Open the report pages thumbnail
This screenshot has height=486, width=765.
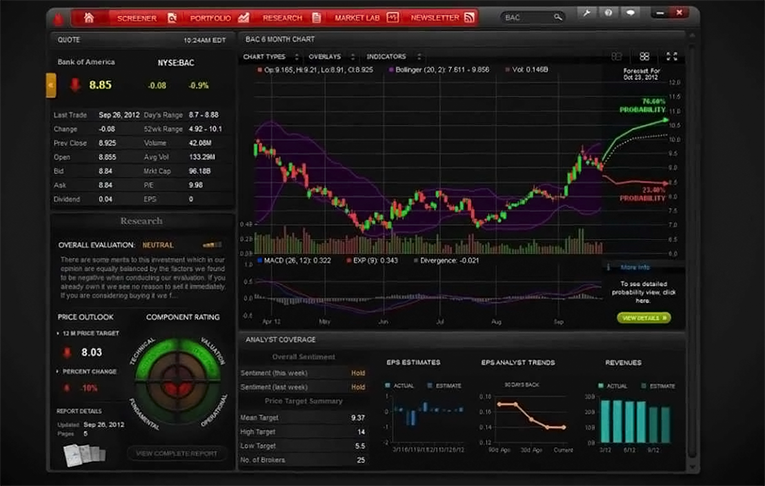[x=84, y=456]
